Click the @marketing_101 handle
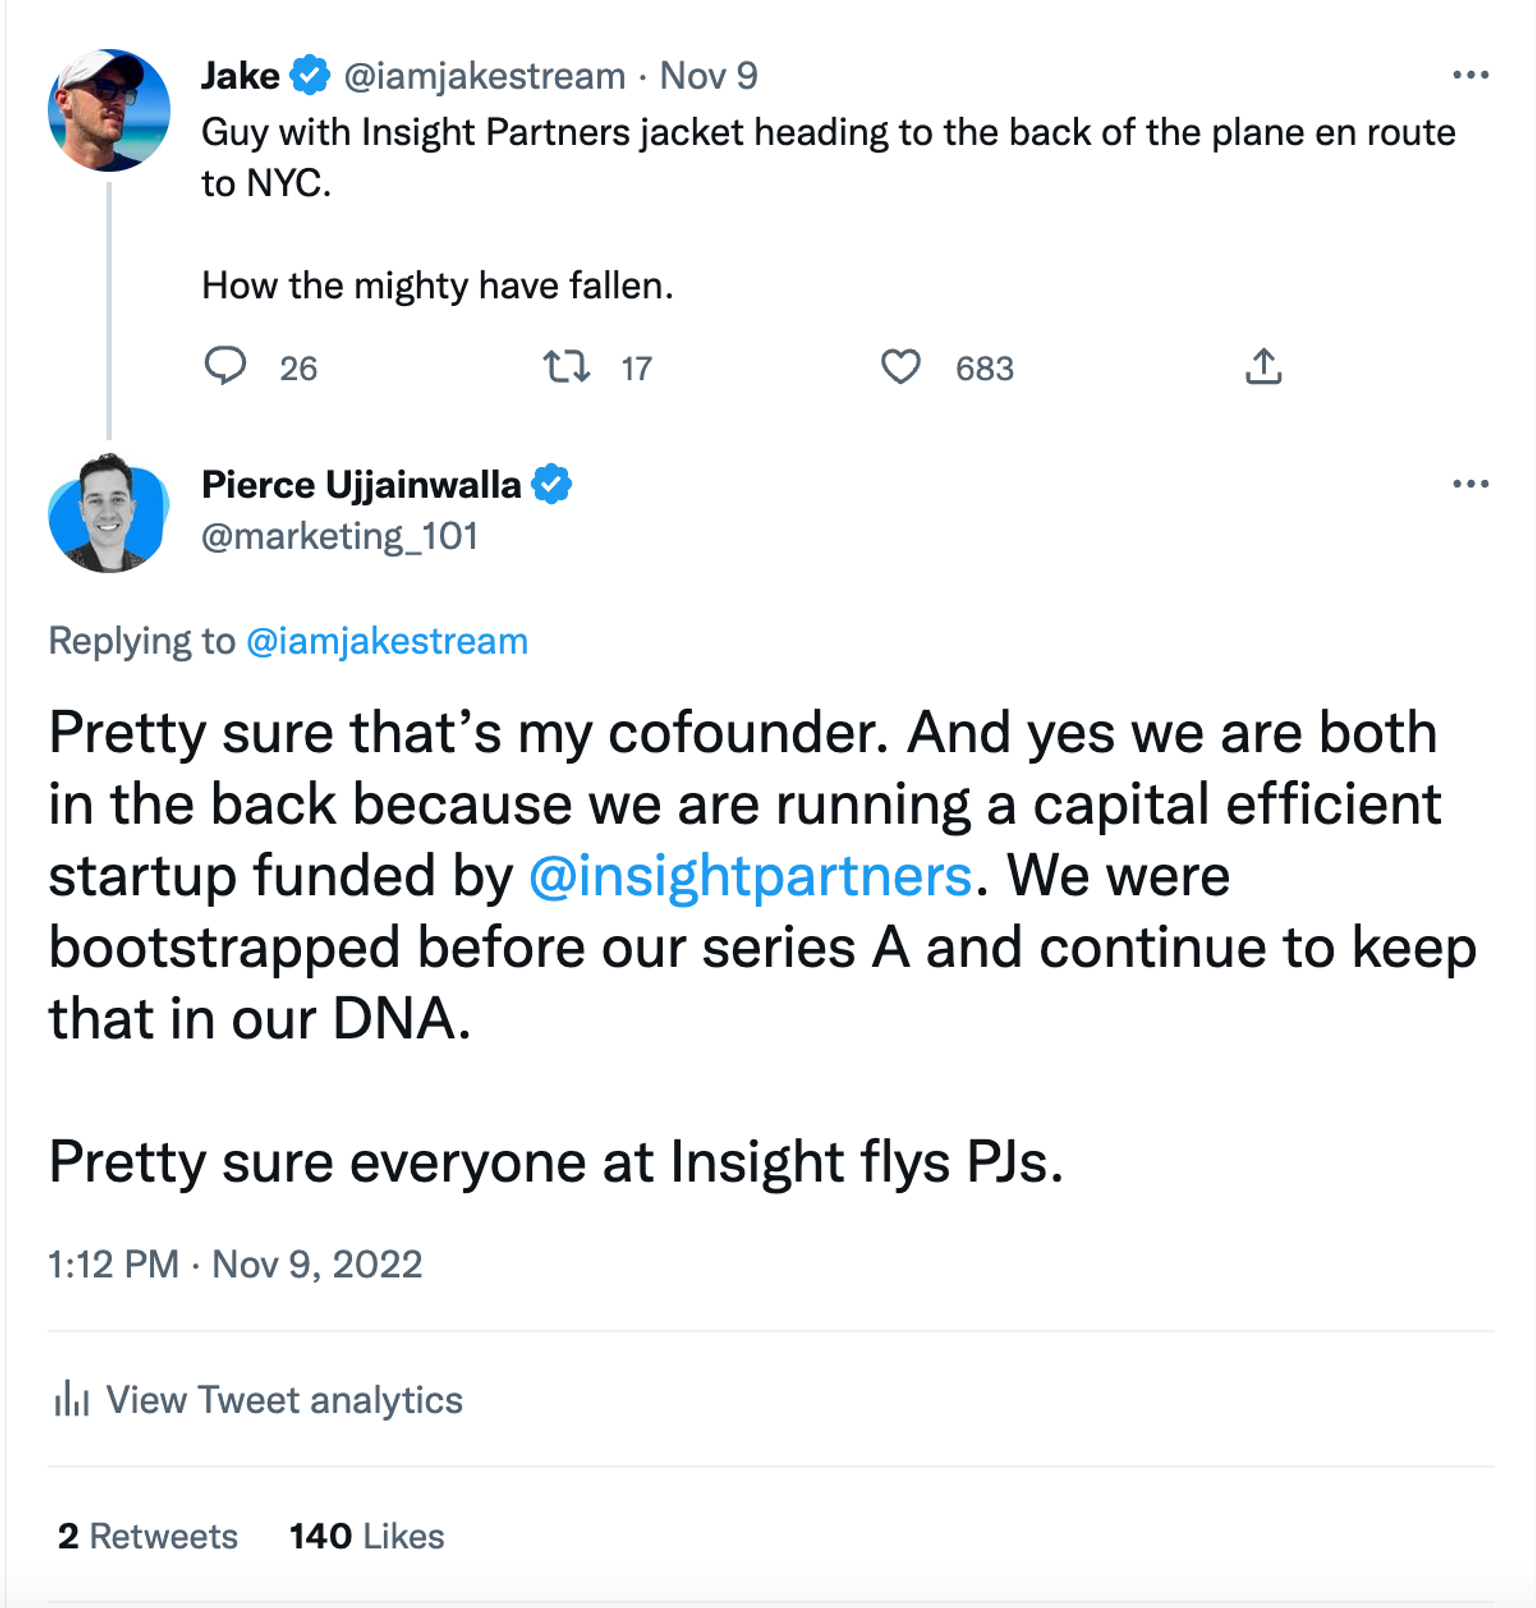The width and height of the screenshot is (1536, 1608). point(340,537)
